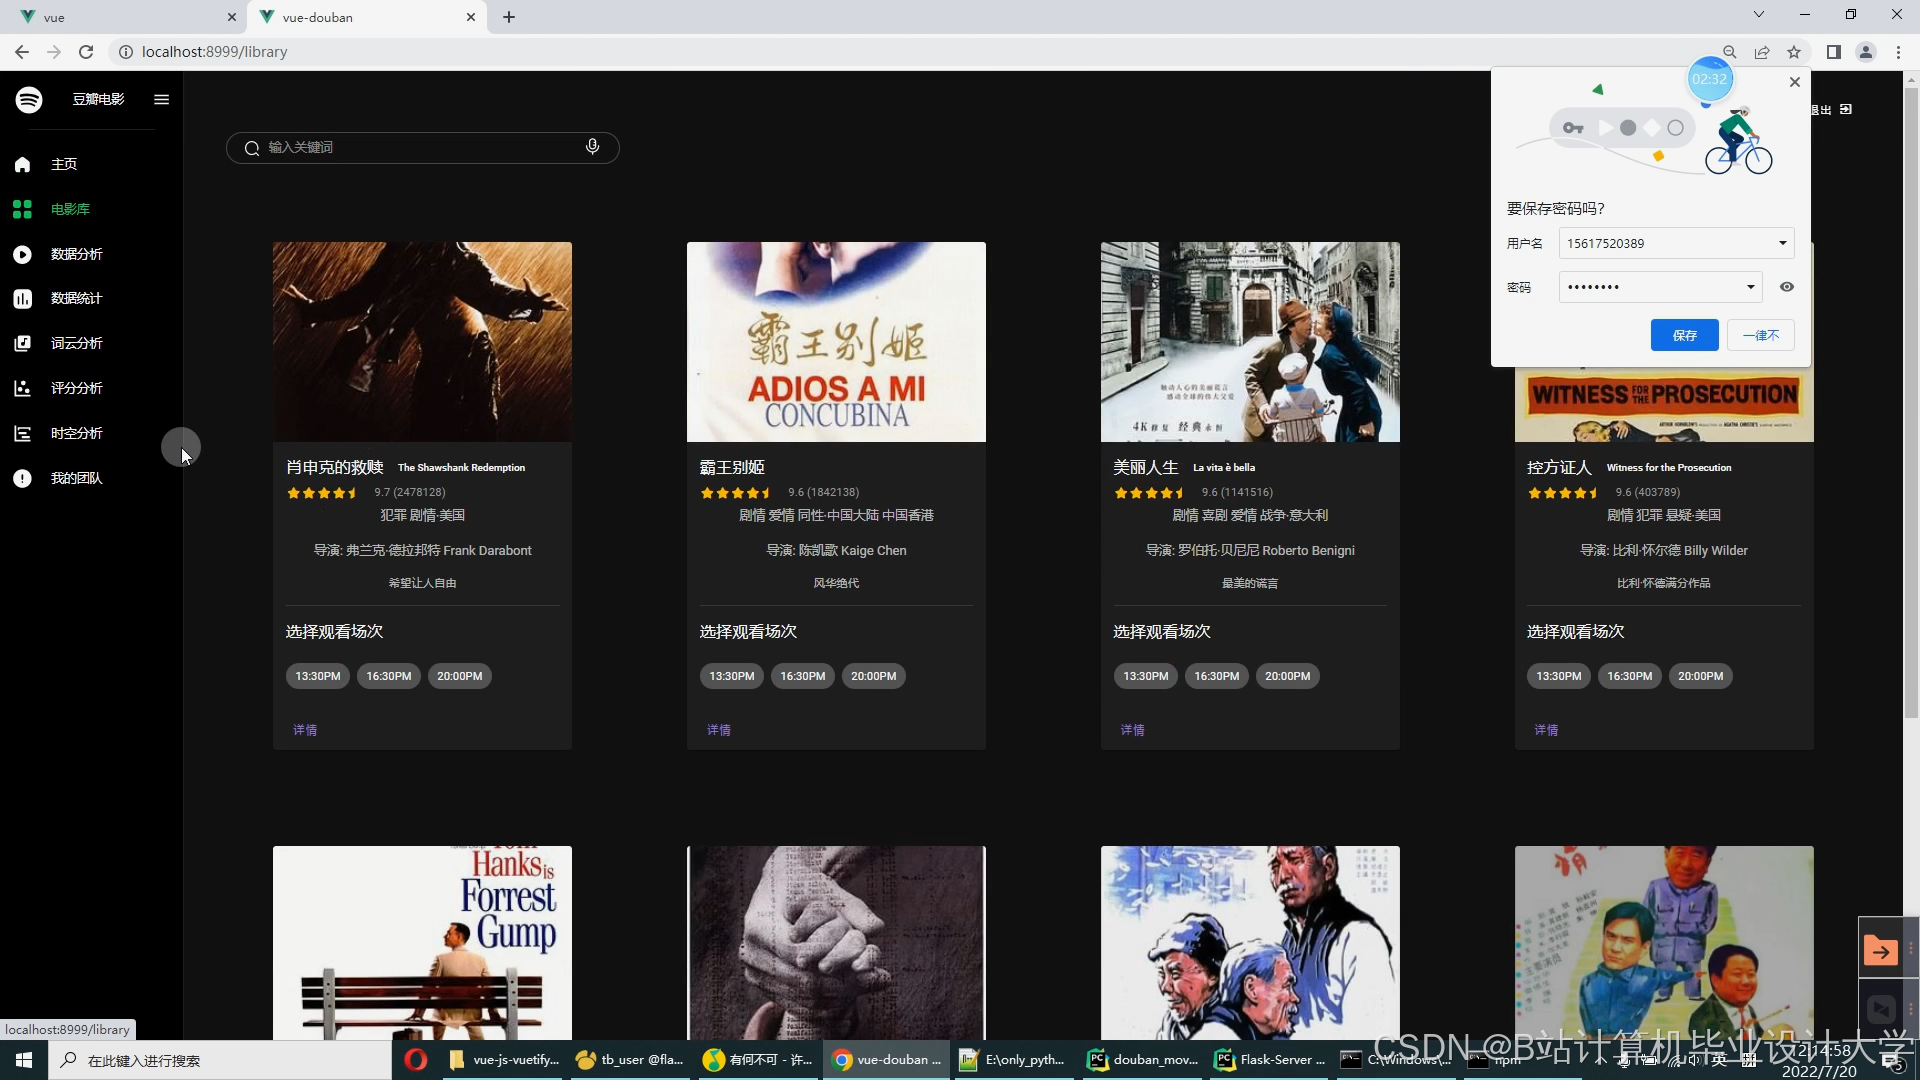Toggle the hamburger menu icon in sidebar
The height and width of the screenshot is (1080, 1920).
pyautogui.click(x=161, y=99)
